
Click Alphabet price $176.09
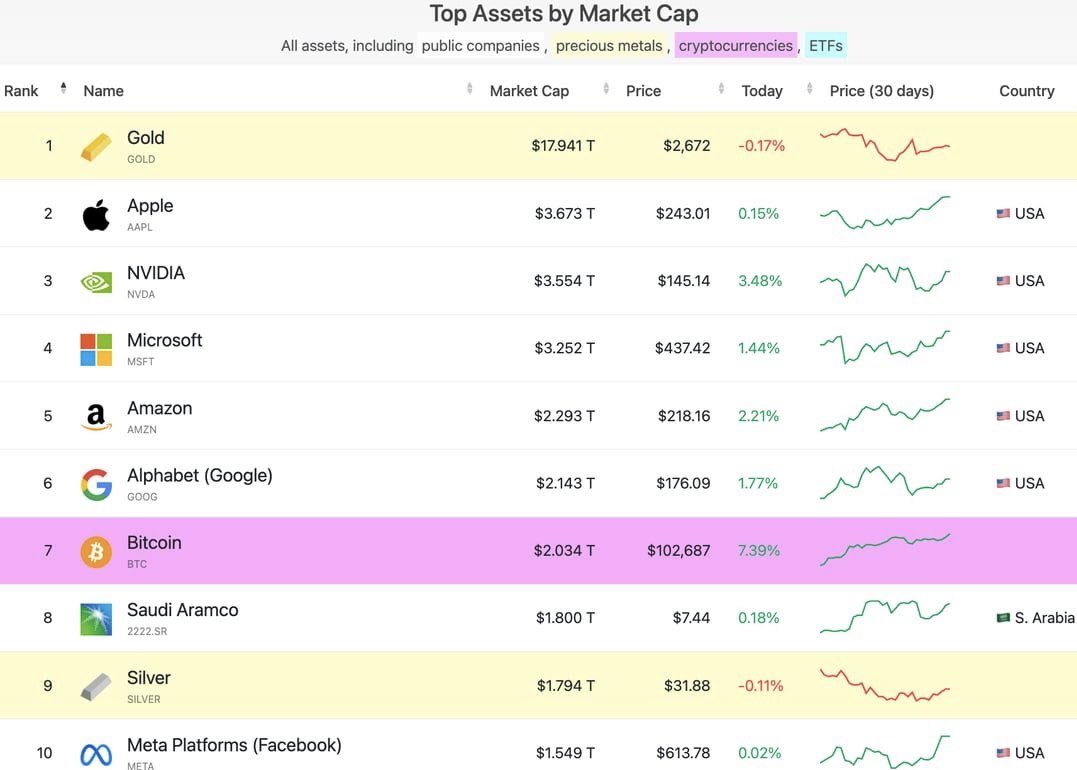tap(683, 483)
